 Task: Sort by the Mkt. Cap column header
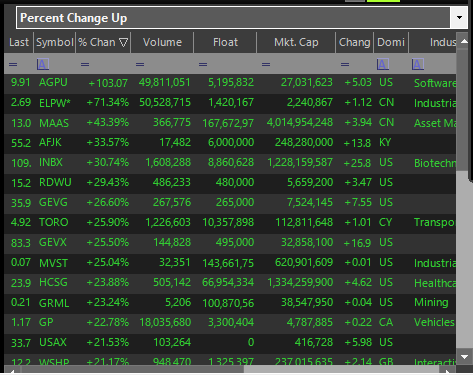click(x=296, y=42)
